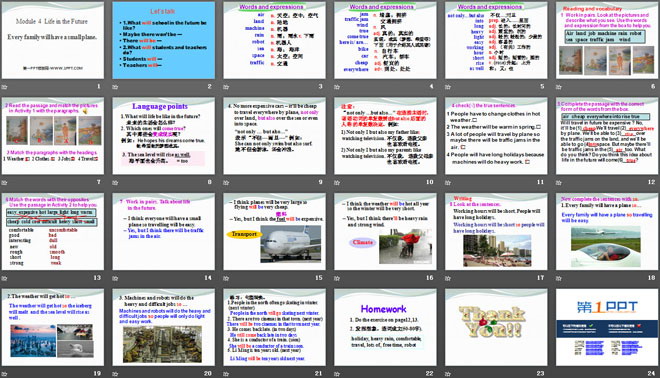Select the Writing slide with beach photo
The height and width of the screenshot is (378, 660).
click(496, 232)
